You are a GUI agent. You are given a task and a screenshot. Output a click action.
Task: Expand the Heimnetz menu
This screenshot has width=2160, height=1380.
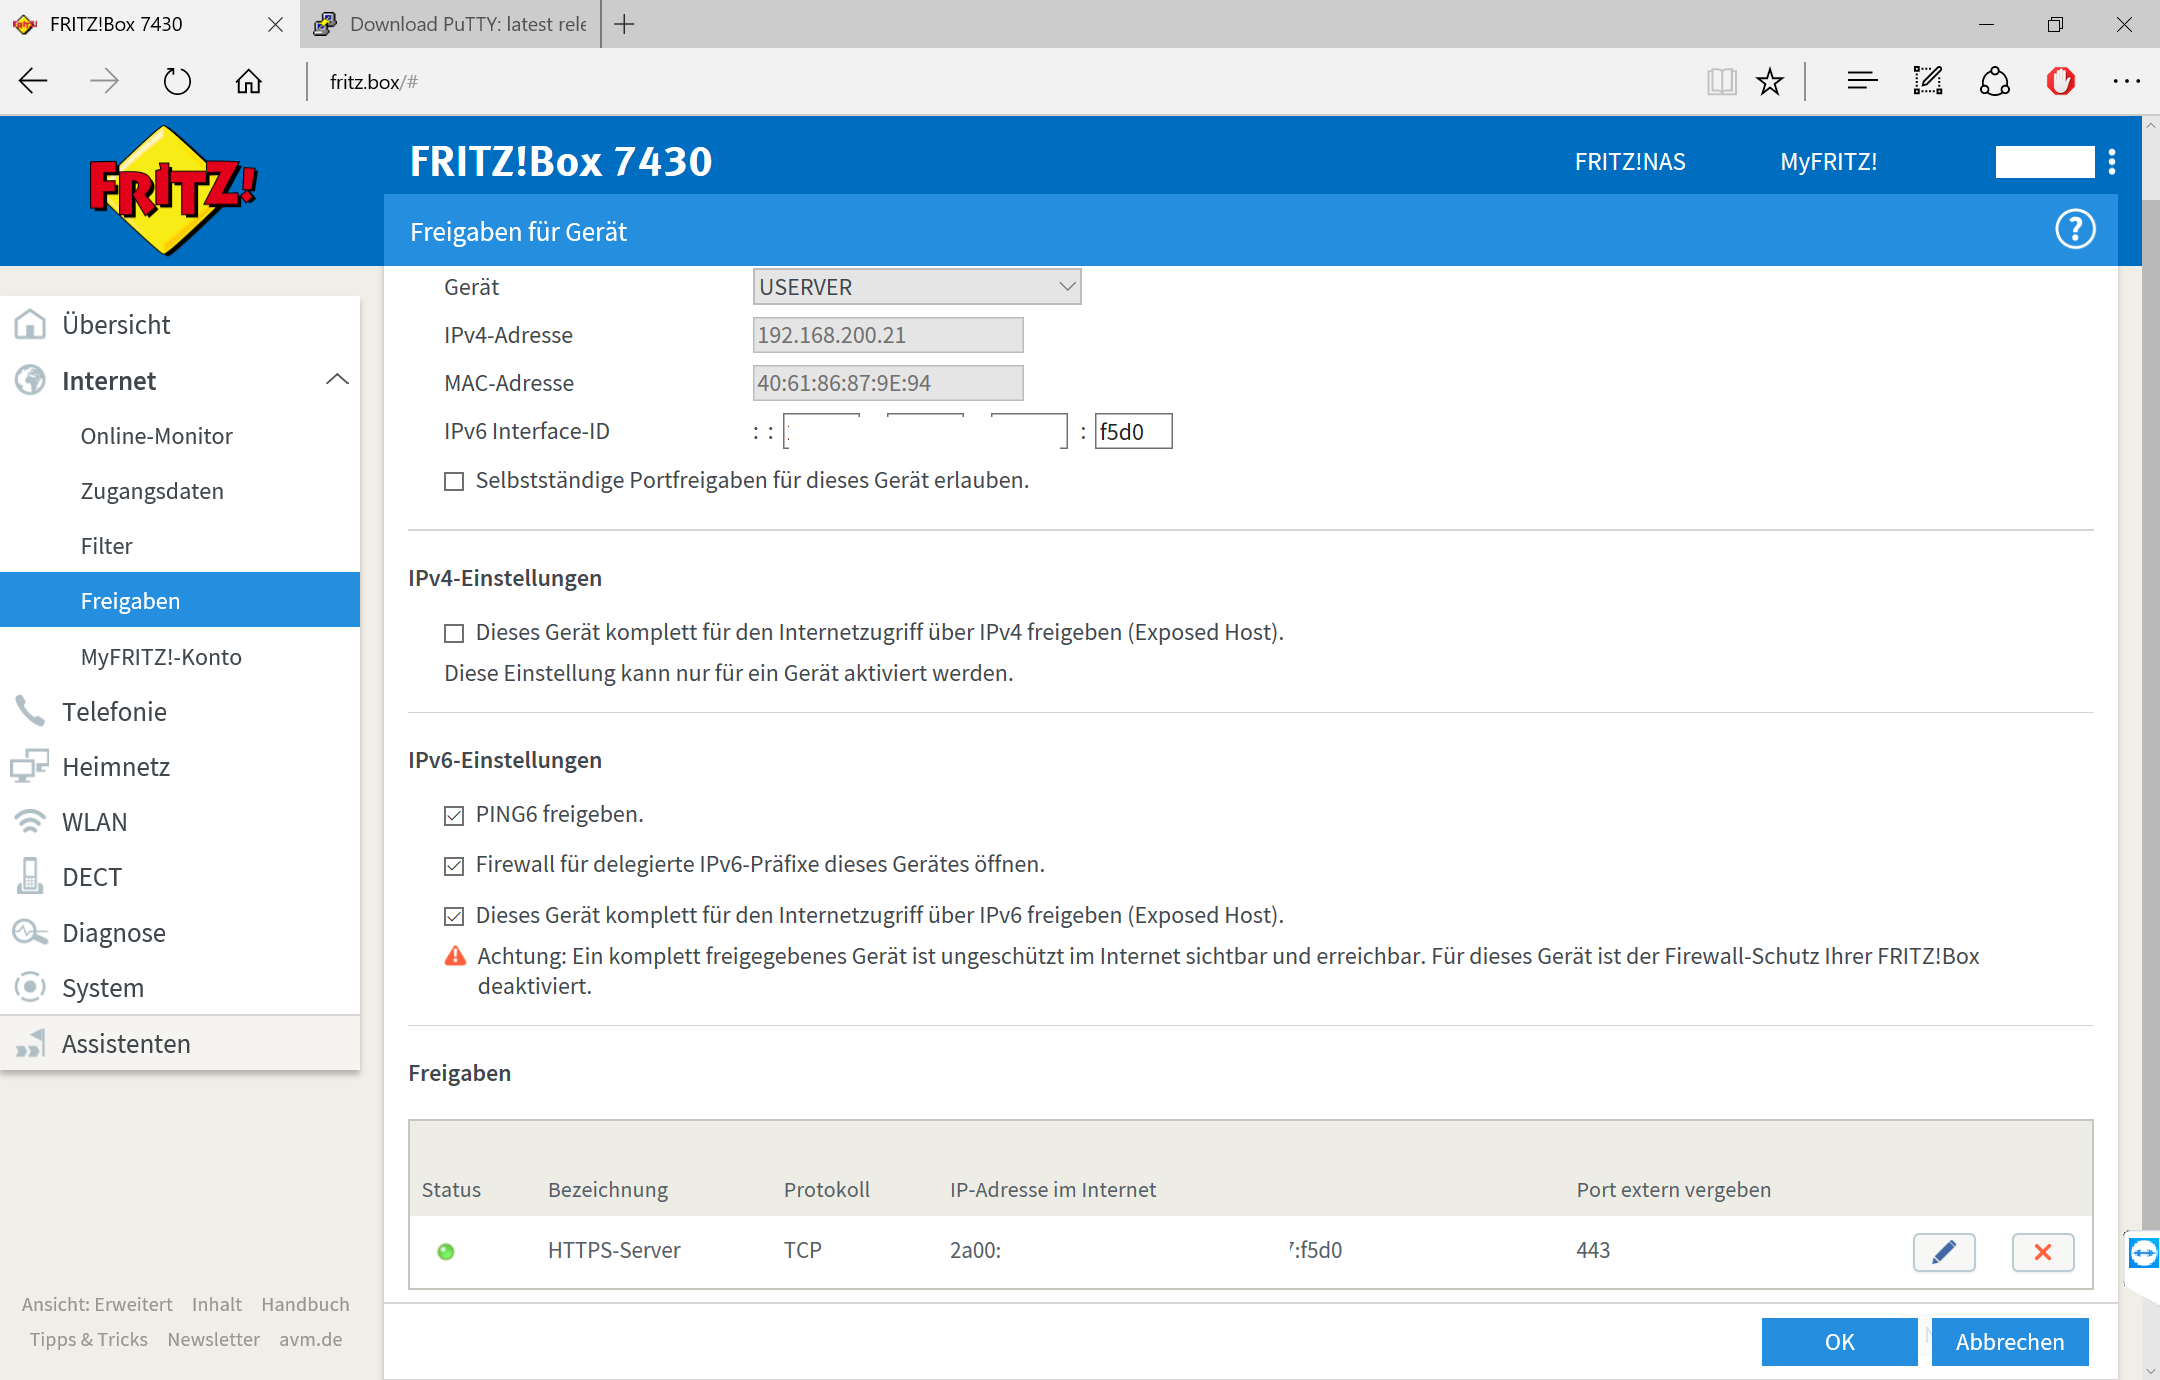pyautogui.click(x=116, y=767)
